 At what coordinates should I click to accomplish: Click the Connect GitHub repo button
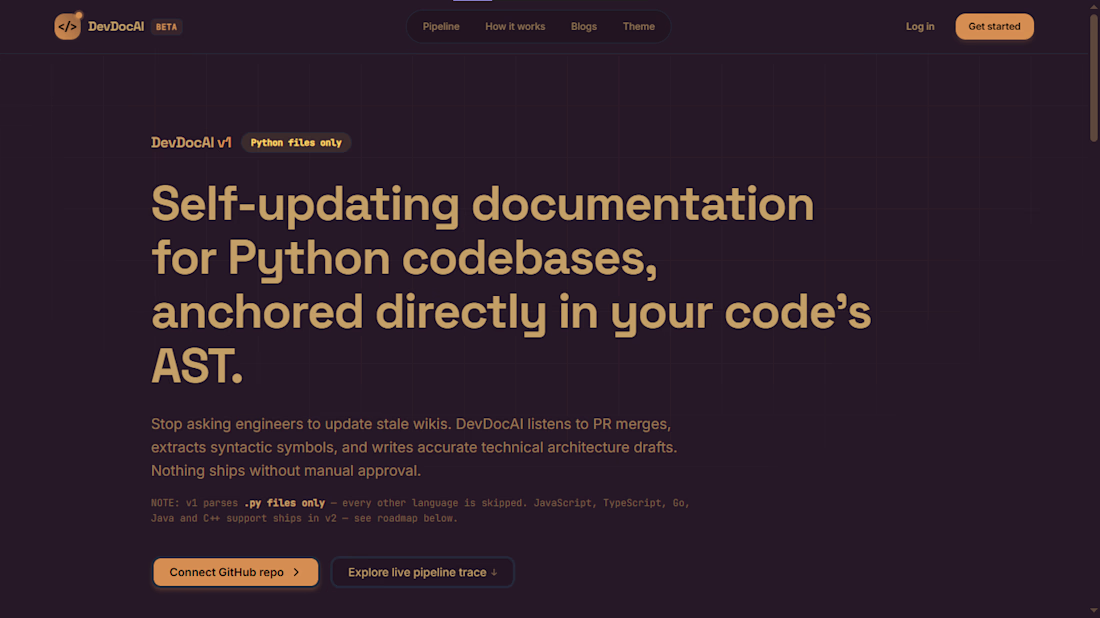pyautogui.click(x=236, y=572)
